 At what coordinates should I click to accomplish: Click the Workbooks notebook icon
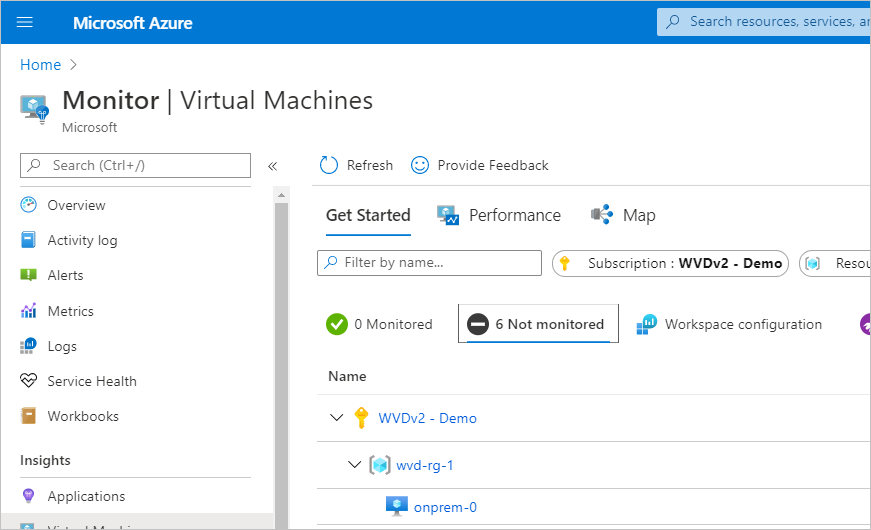click(28, 416)
